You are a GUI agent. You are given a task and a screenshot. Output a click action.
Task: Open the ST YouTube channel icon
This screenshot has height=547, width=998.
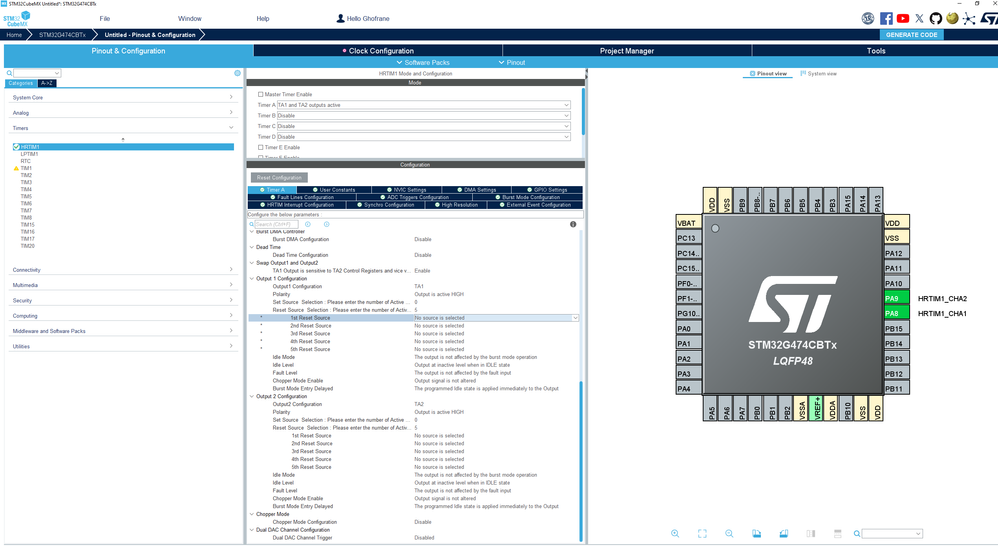[x=903, y=18]
